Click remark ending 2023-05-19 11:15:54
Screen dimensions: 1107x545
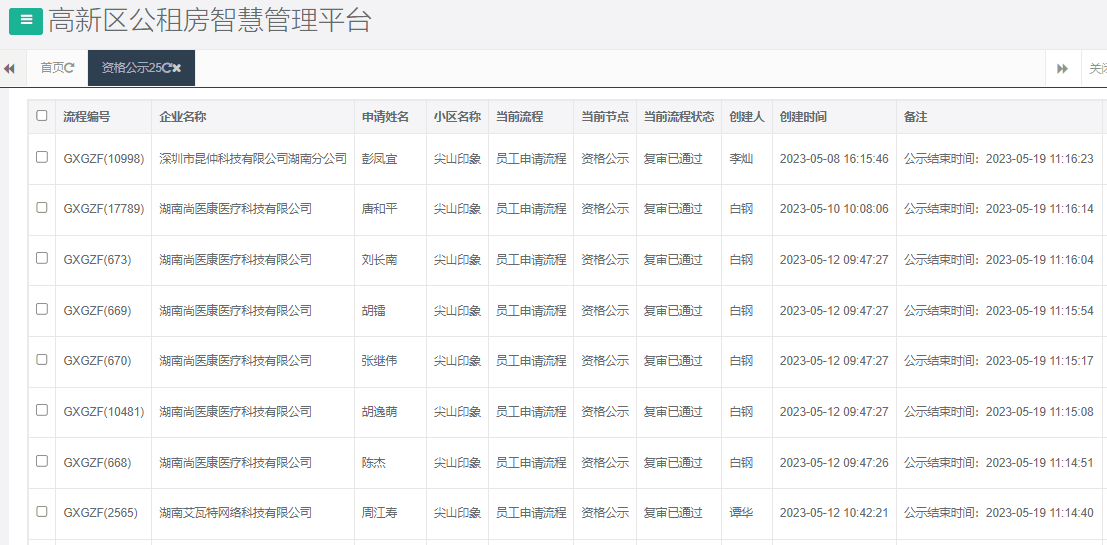coord(998,311)
